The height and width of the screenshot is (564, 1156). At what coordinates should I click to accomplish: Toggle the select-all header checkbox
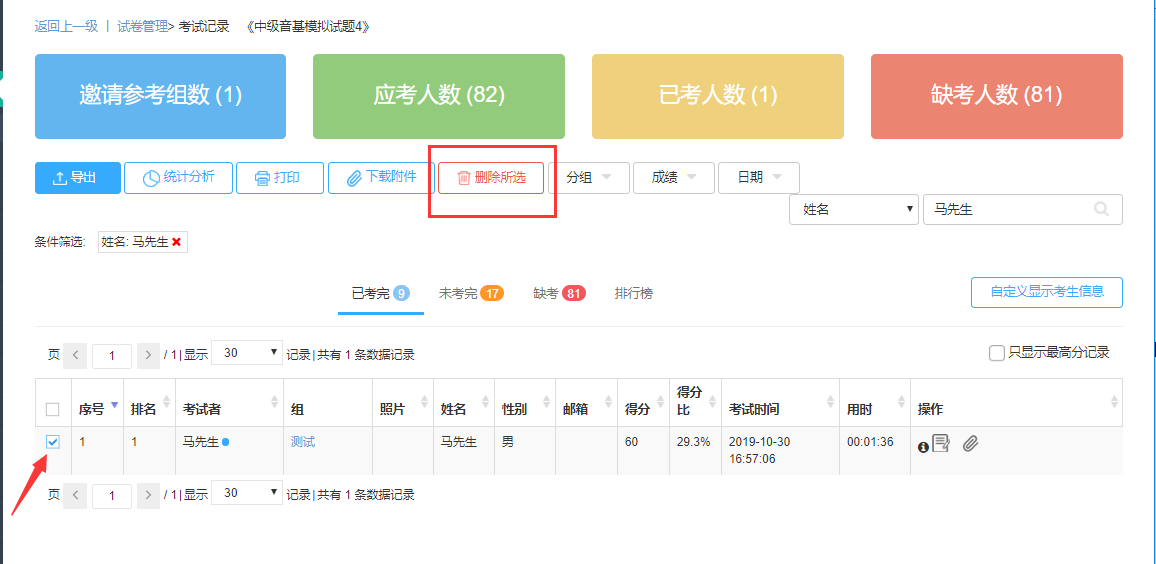(53, 409)
